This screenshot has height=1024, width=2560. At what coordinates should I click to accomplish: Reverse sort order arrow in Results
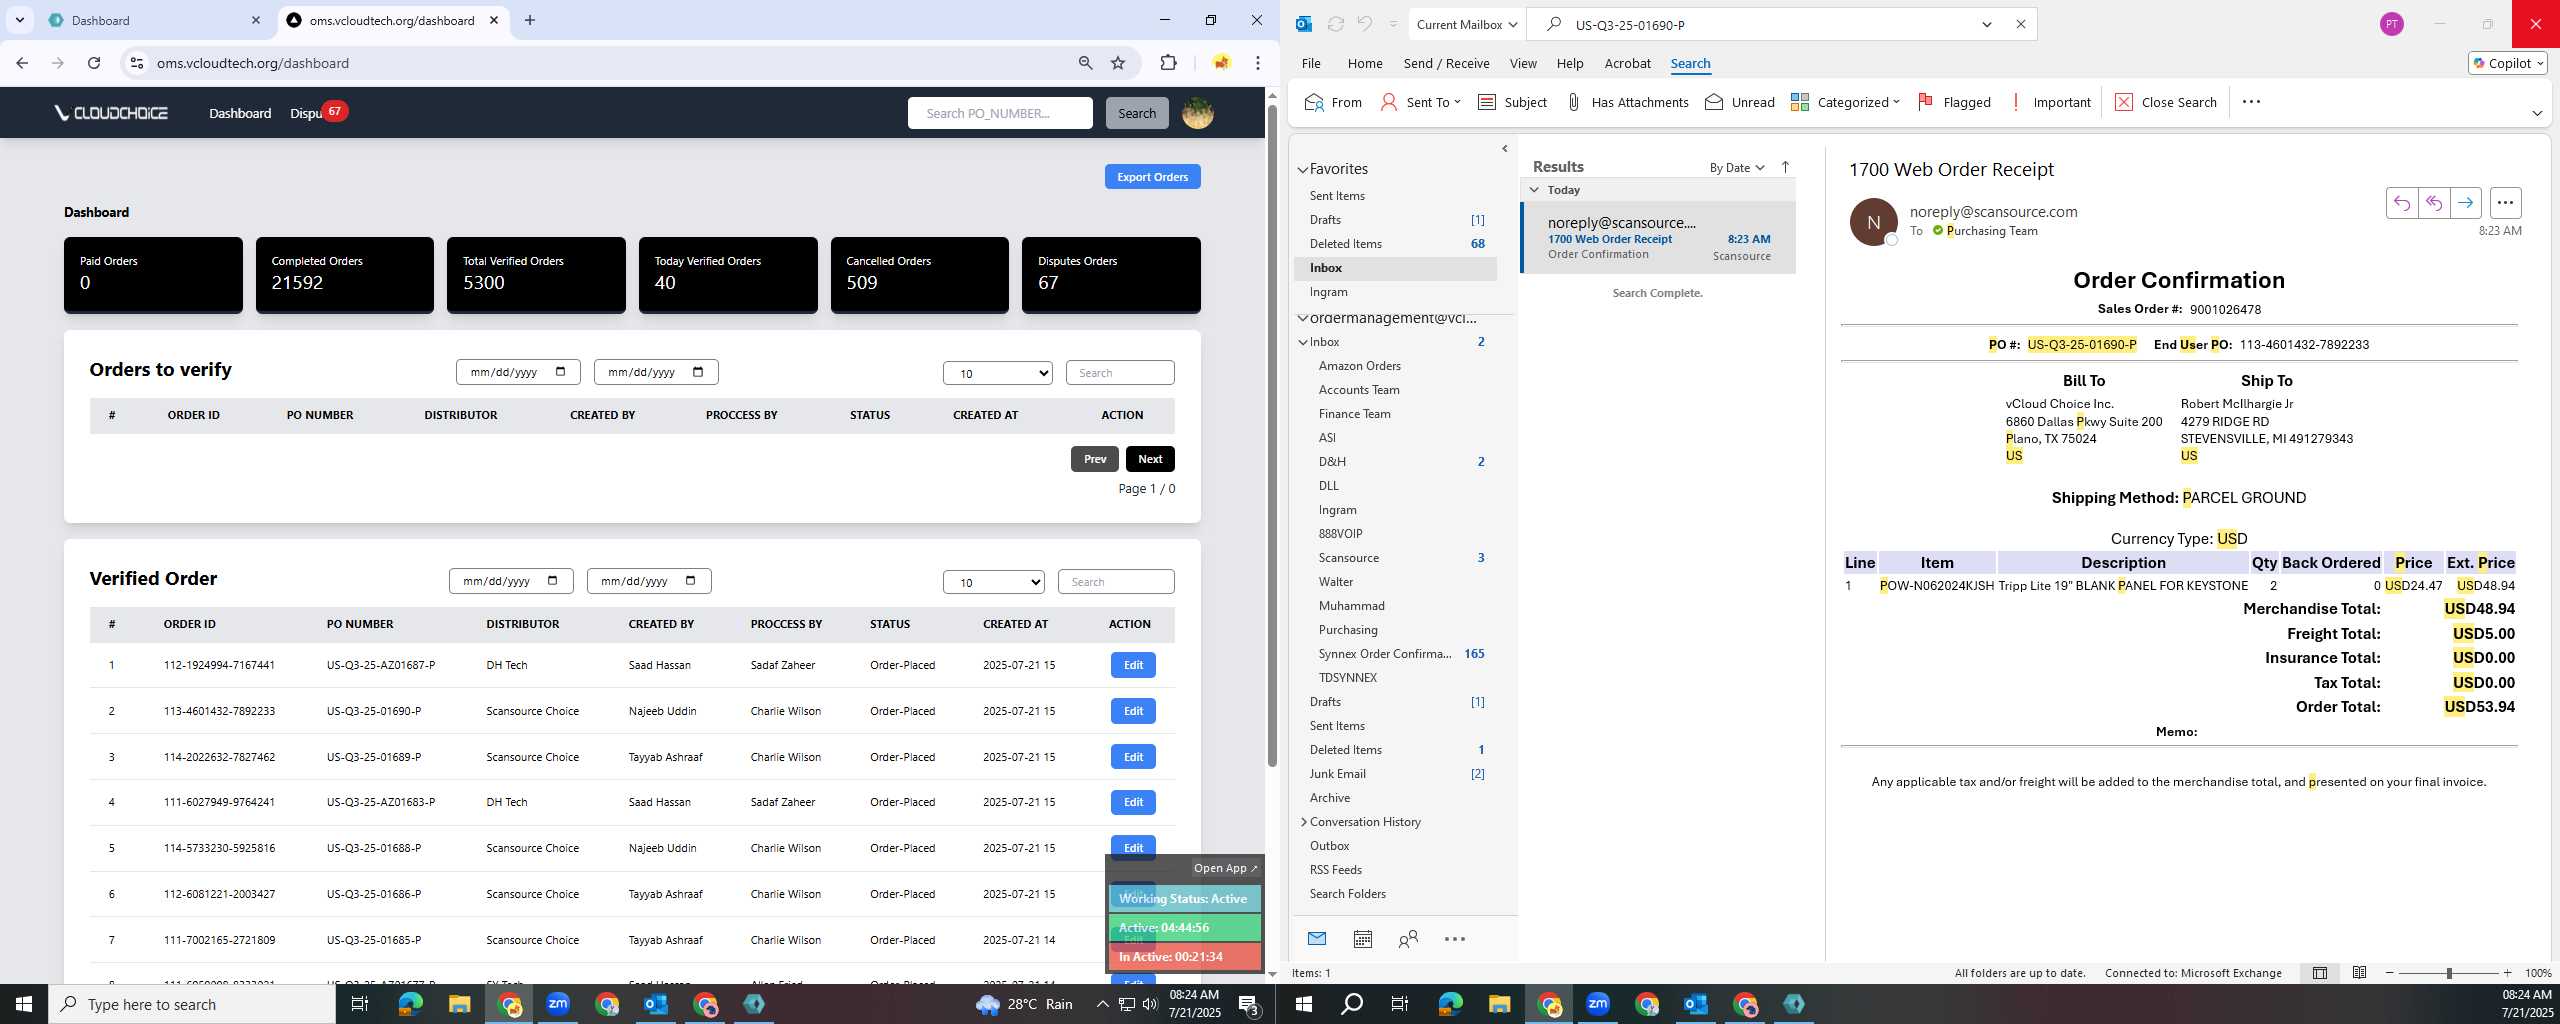click(1785, 167)
